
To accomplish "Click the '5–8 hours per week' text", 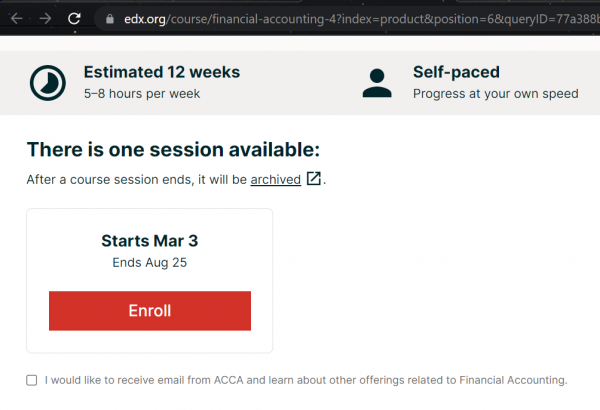I will coord(142,94).
